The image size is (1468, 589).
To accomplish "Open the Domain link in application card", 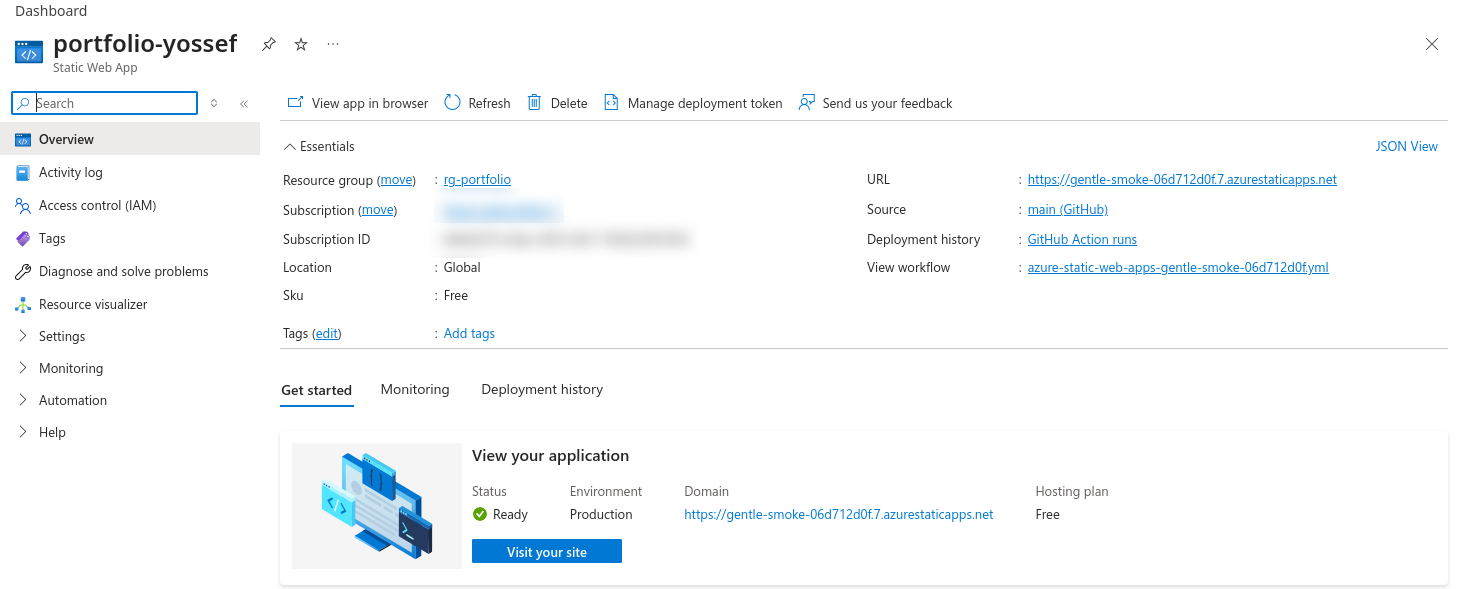I will coord(839,514).
